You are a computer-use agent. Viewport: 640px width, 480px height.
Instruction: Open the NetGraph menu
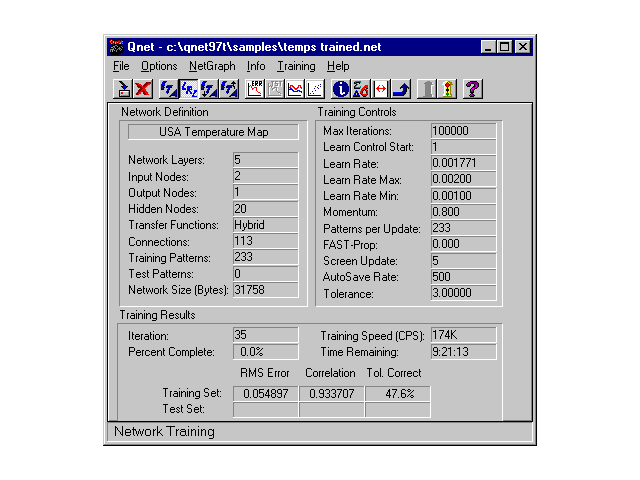coord(212,66)
